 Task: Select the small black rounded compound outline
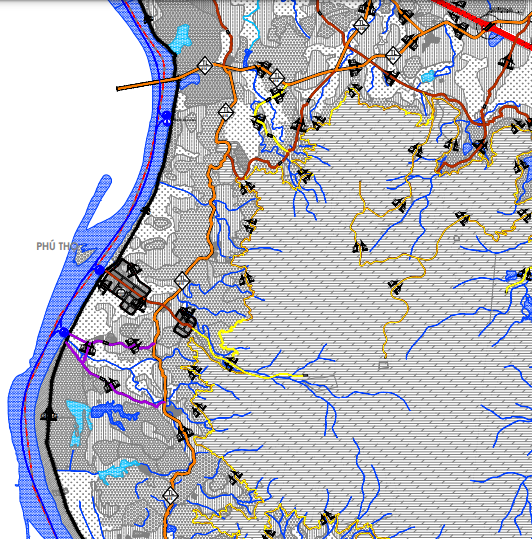[185, 322]
